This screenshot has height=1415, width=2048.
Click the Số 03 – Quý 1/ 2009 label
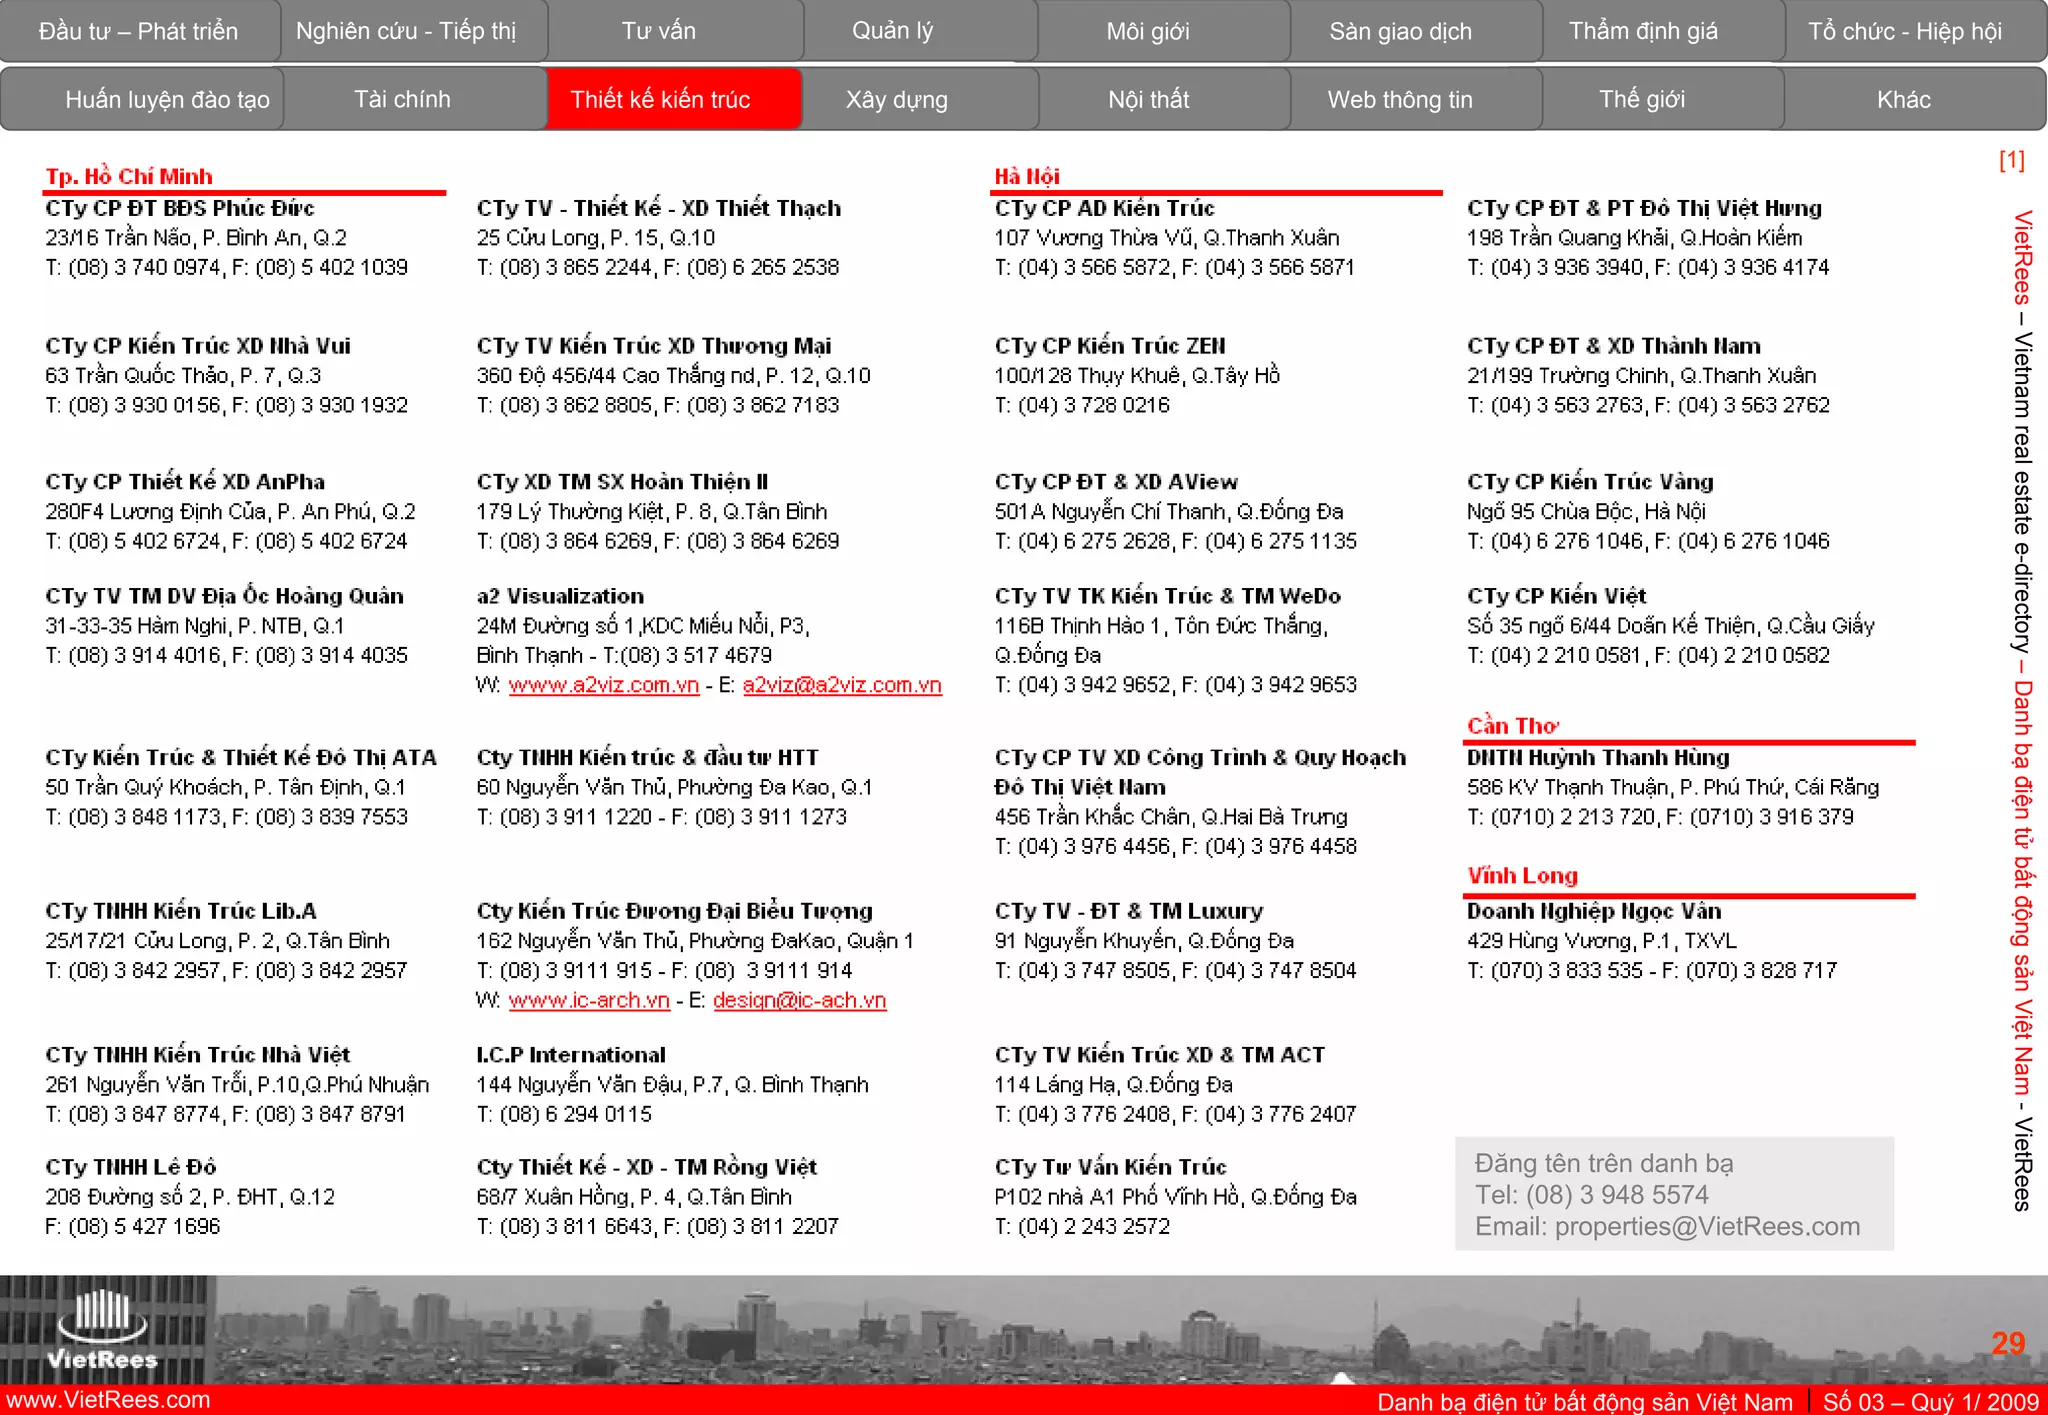[1931, 1401]
